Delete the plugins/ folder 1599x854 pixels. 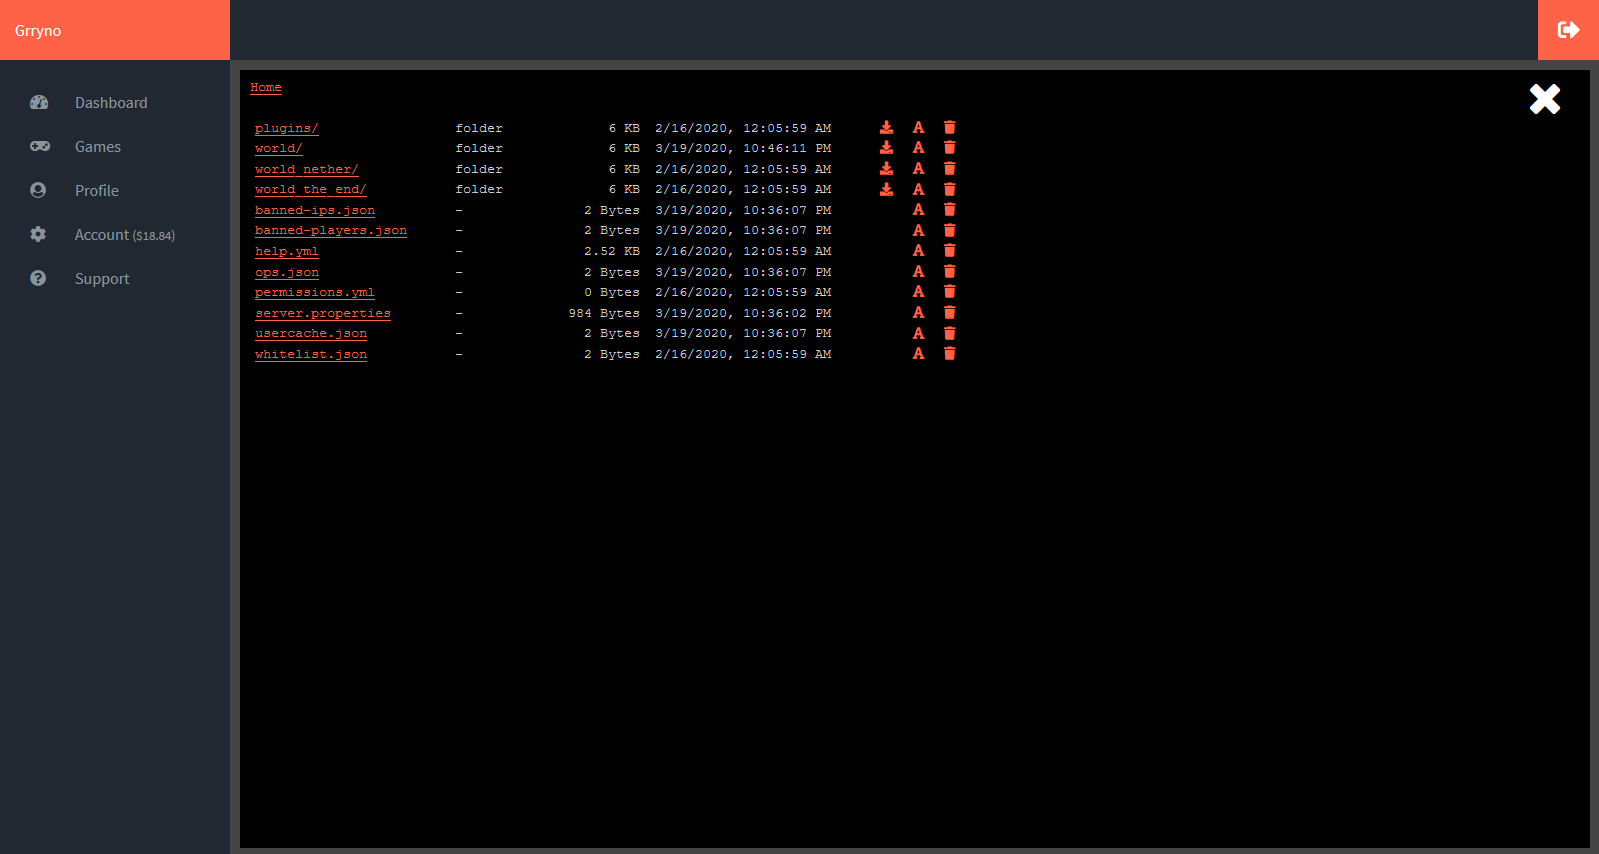(x=950, y=128)
